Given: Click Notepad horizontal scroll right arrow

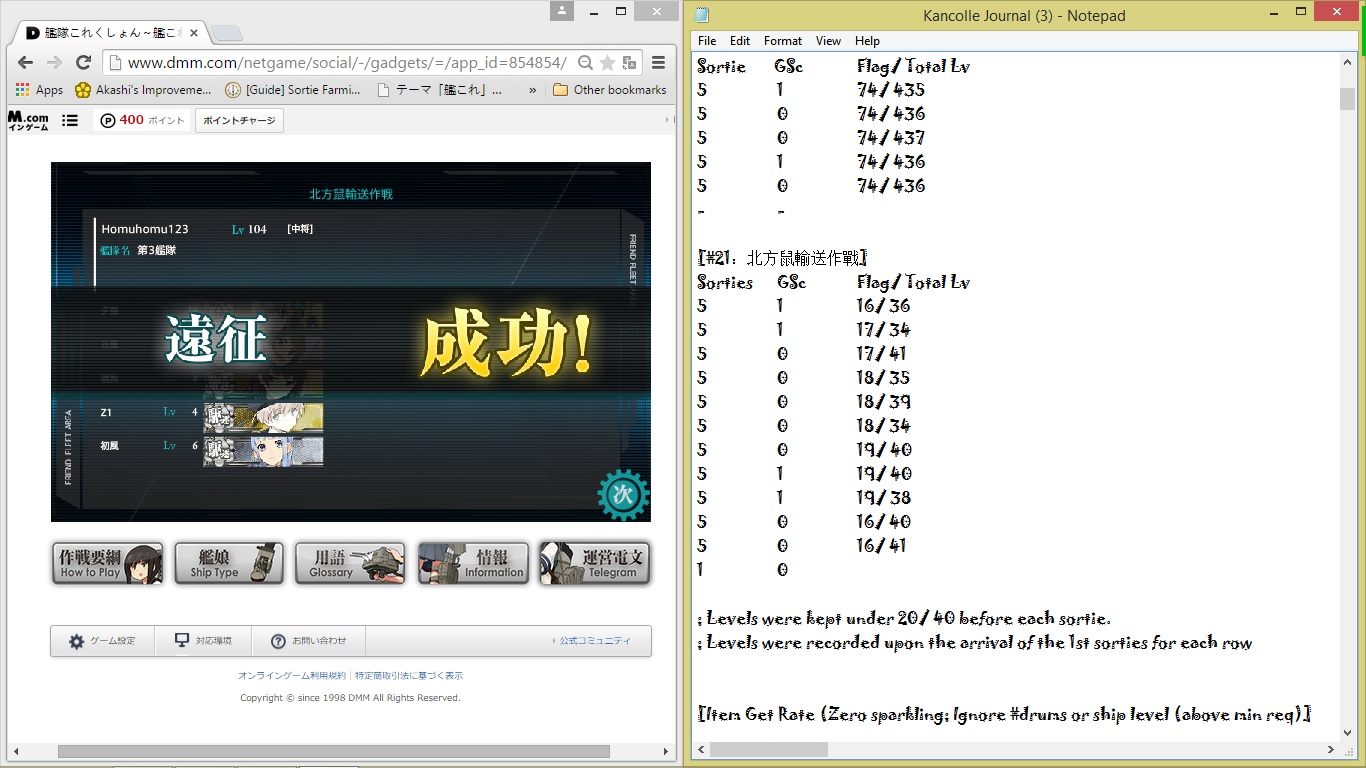Looking at the screenshot, I should click(1331, 749).
